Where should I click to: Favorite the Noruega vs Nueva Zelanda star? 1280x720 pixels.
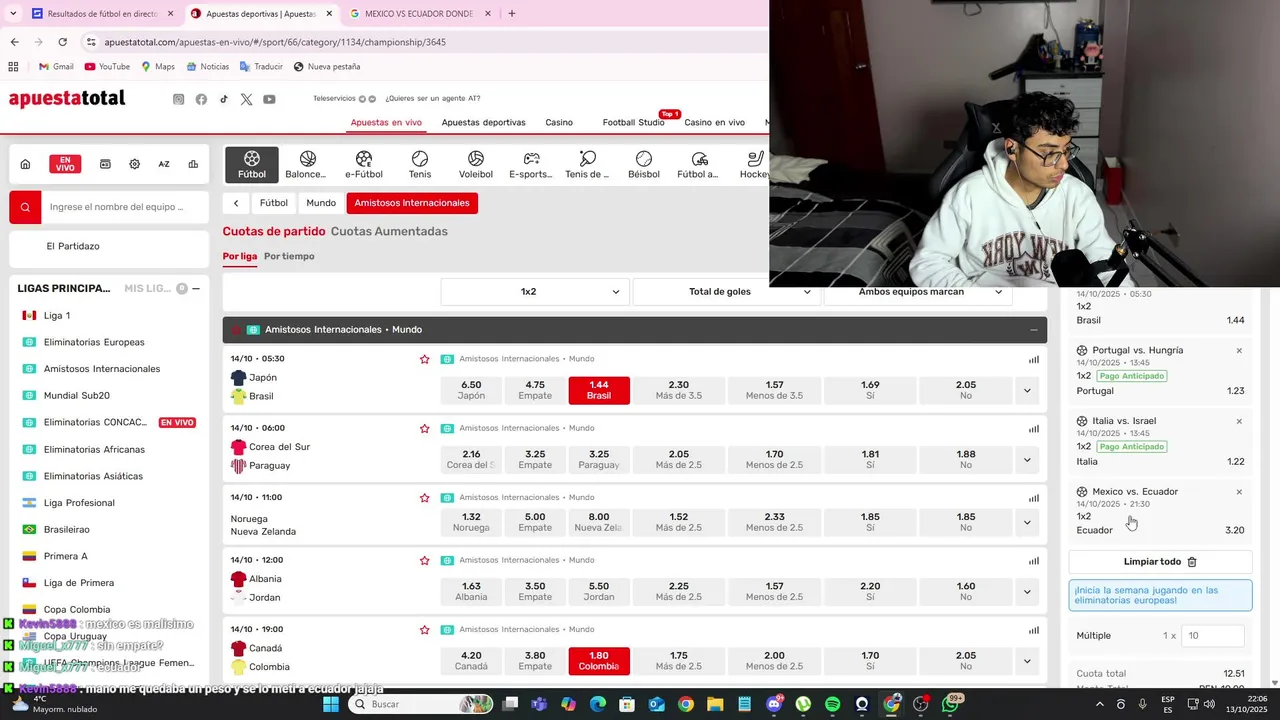(425, 497)
